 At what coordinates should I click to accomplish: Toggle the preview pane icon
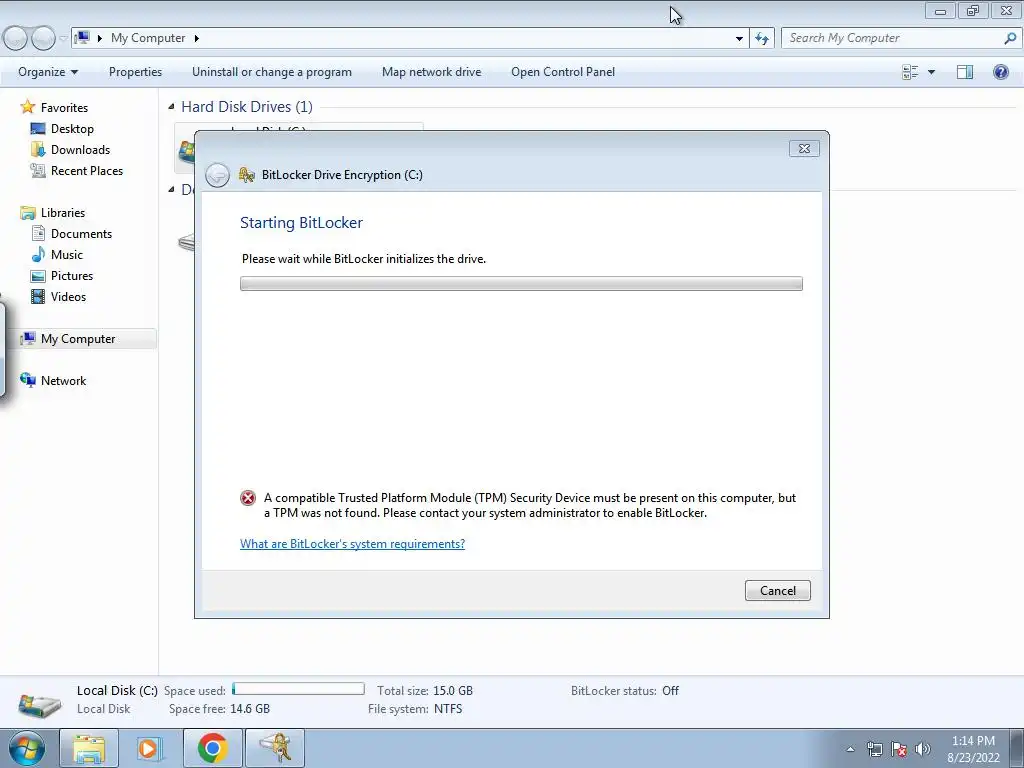coord(965,72)
